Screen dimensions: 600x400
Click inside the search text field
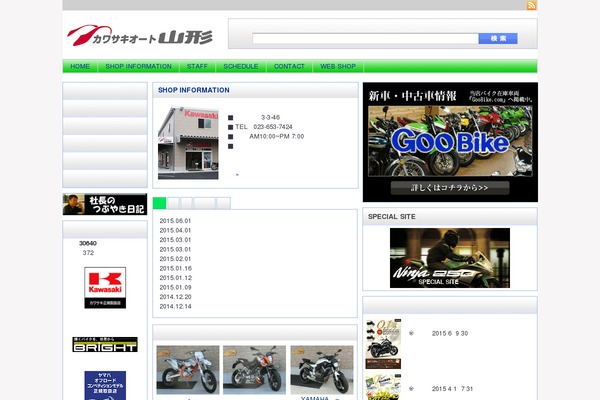(x=365, y=38)
